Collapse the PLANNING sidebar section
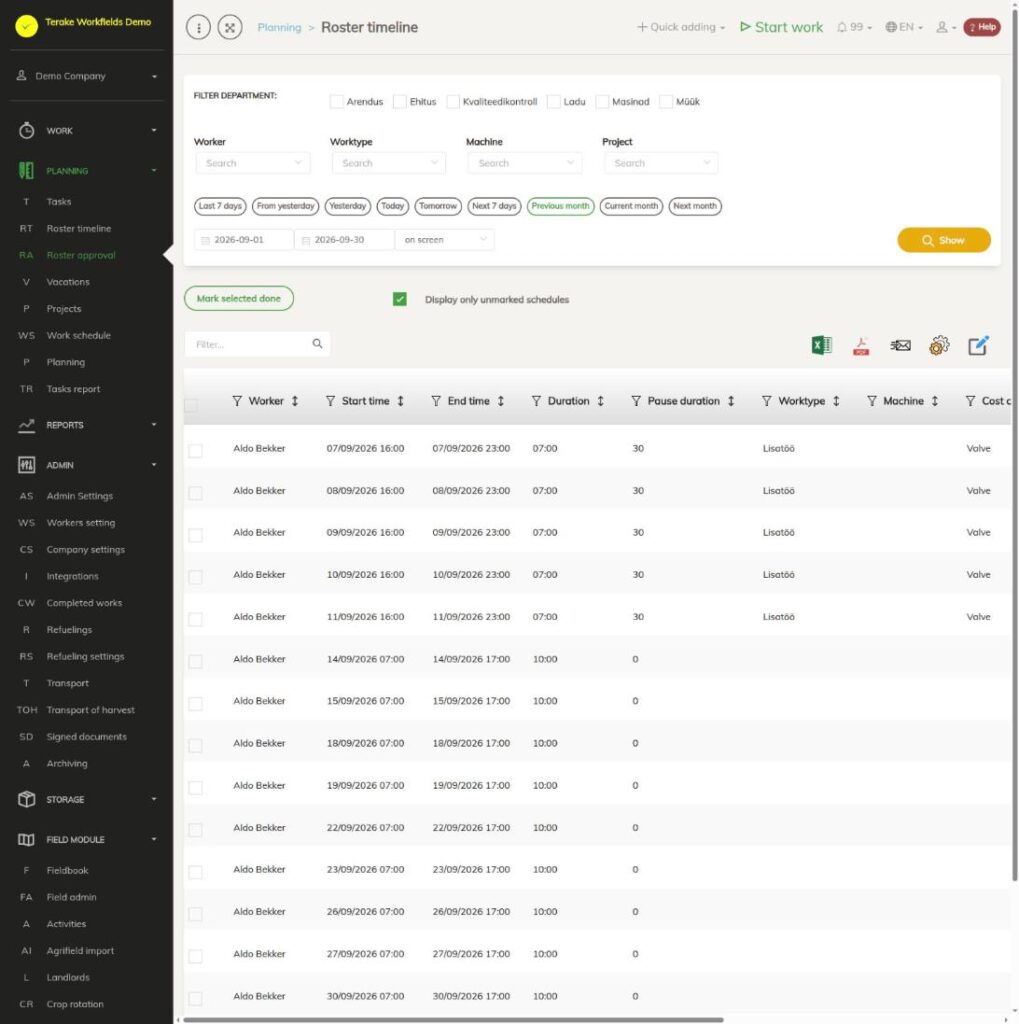 [86, 170]
